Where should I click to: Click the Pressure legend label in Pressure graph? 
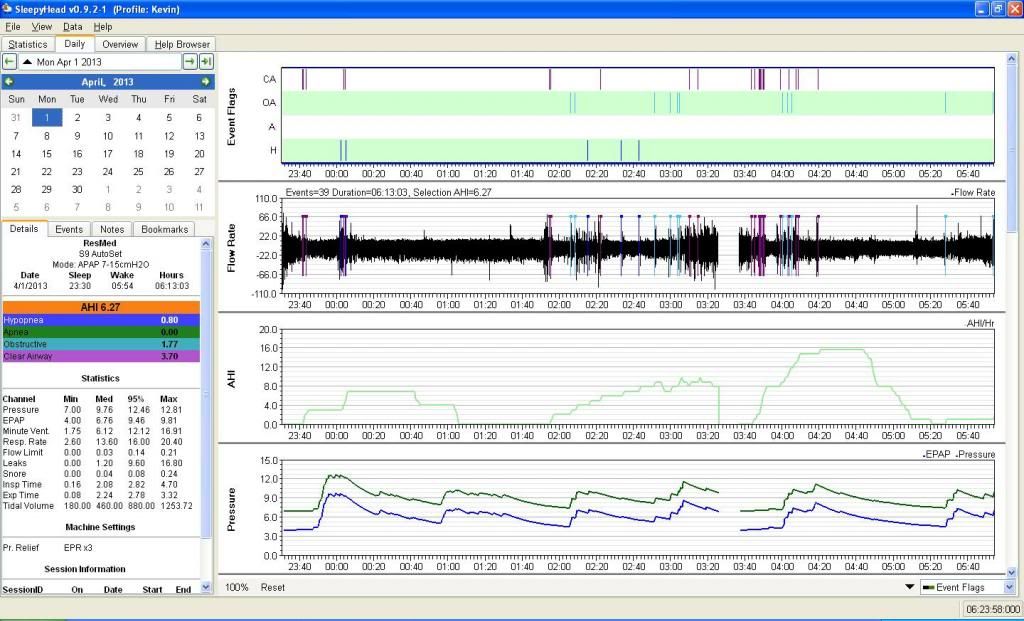pyautogui.click(x=976, y=454)
